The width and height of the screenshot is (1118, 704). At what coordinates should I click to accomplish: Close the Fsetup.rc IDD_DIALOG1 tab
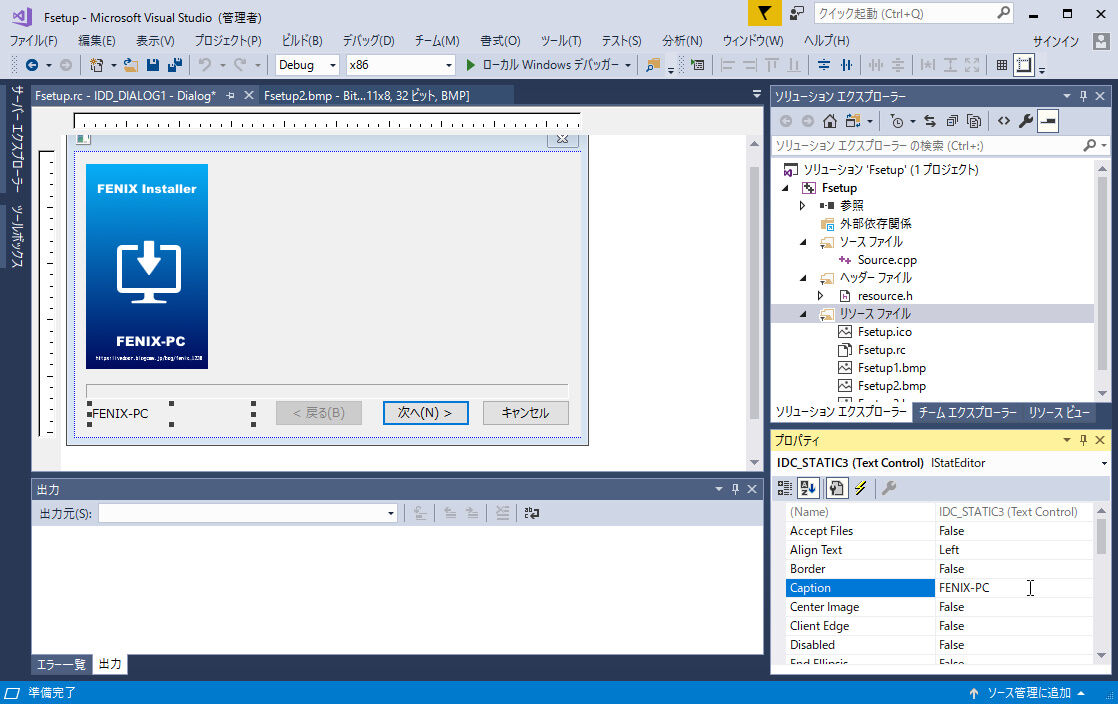[x=248, y=95]
